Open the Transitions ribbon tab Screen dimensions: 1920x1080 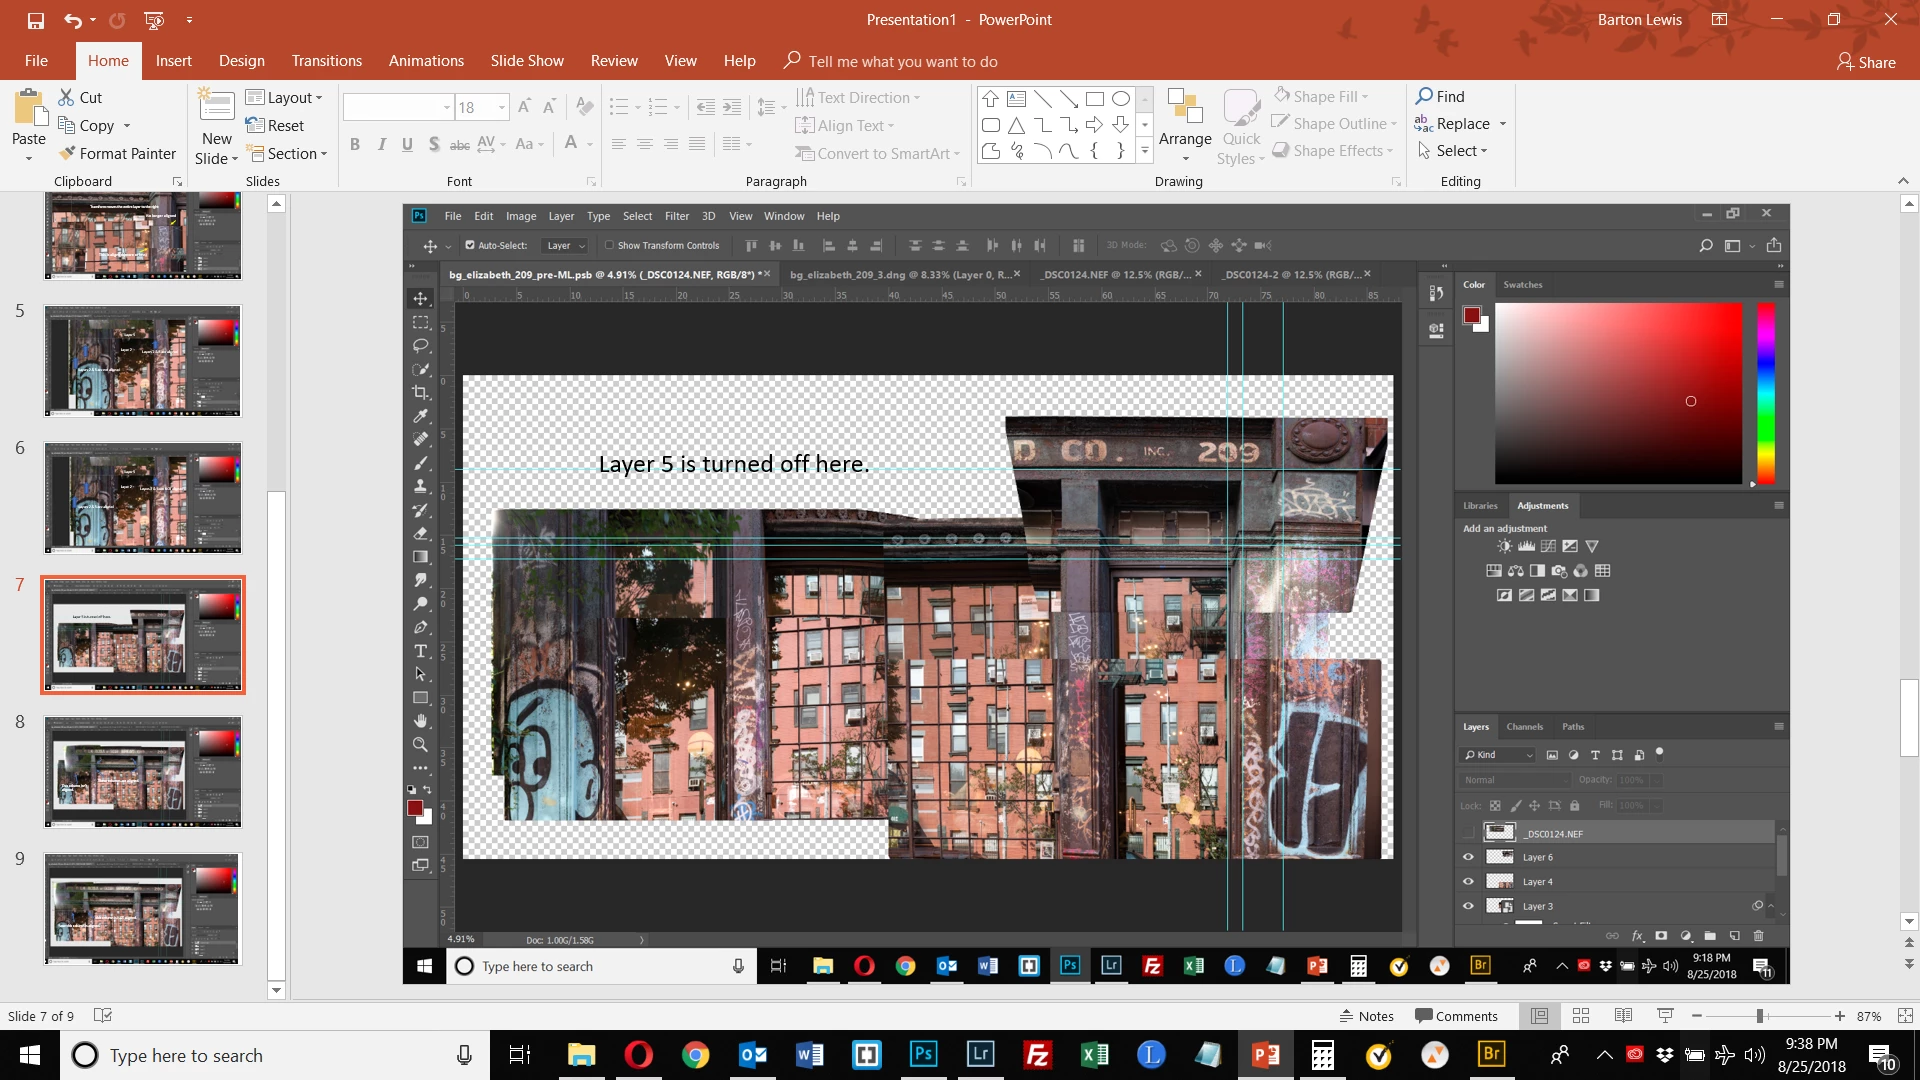pyautogui.click(x=326, y=61)
